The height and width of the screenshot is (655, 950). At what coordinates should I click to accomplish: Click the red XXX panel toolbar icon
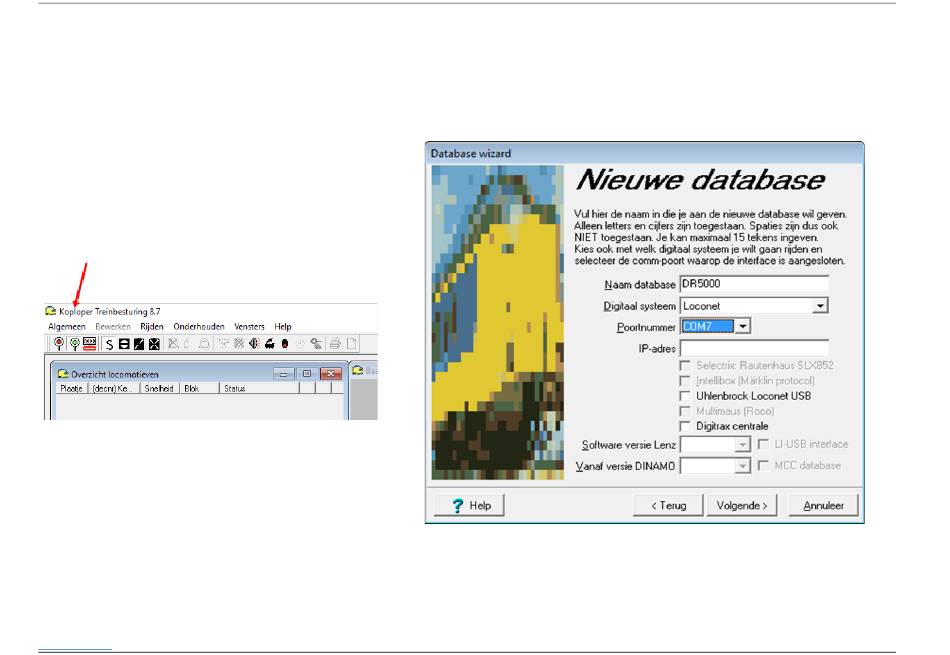point(90,344)
